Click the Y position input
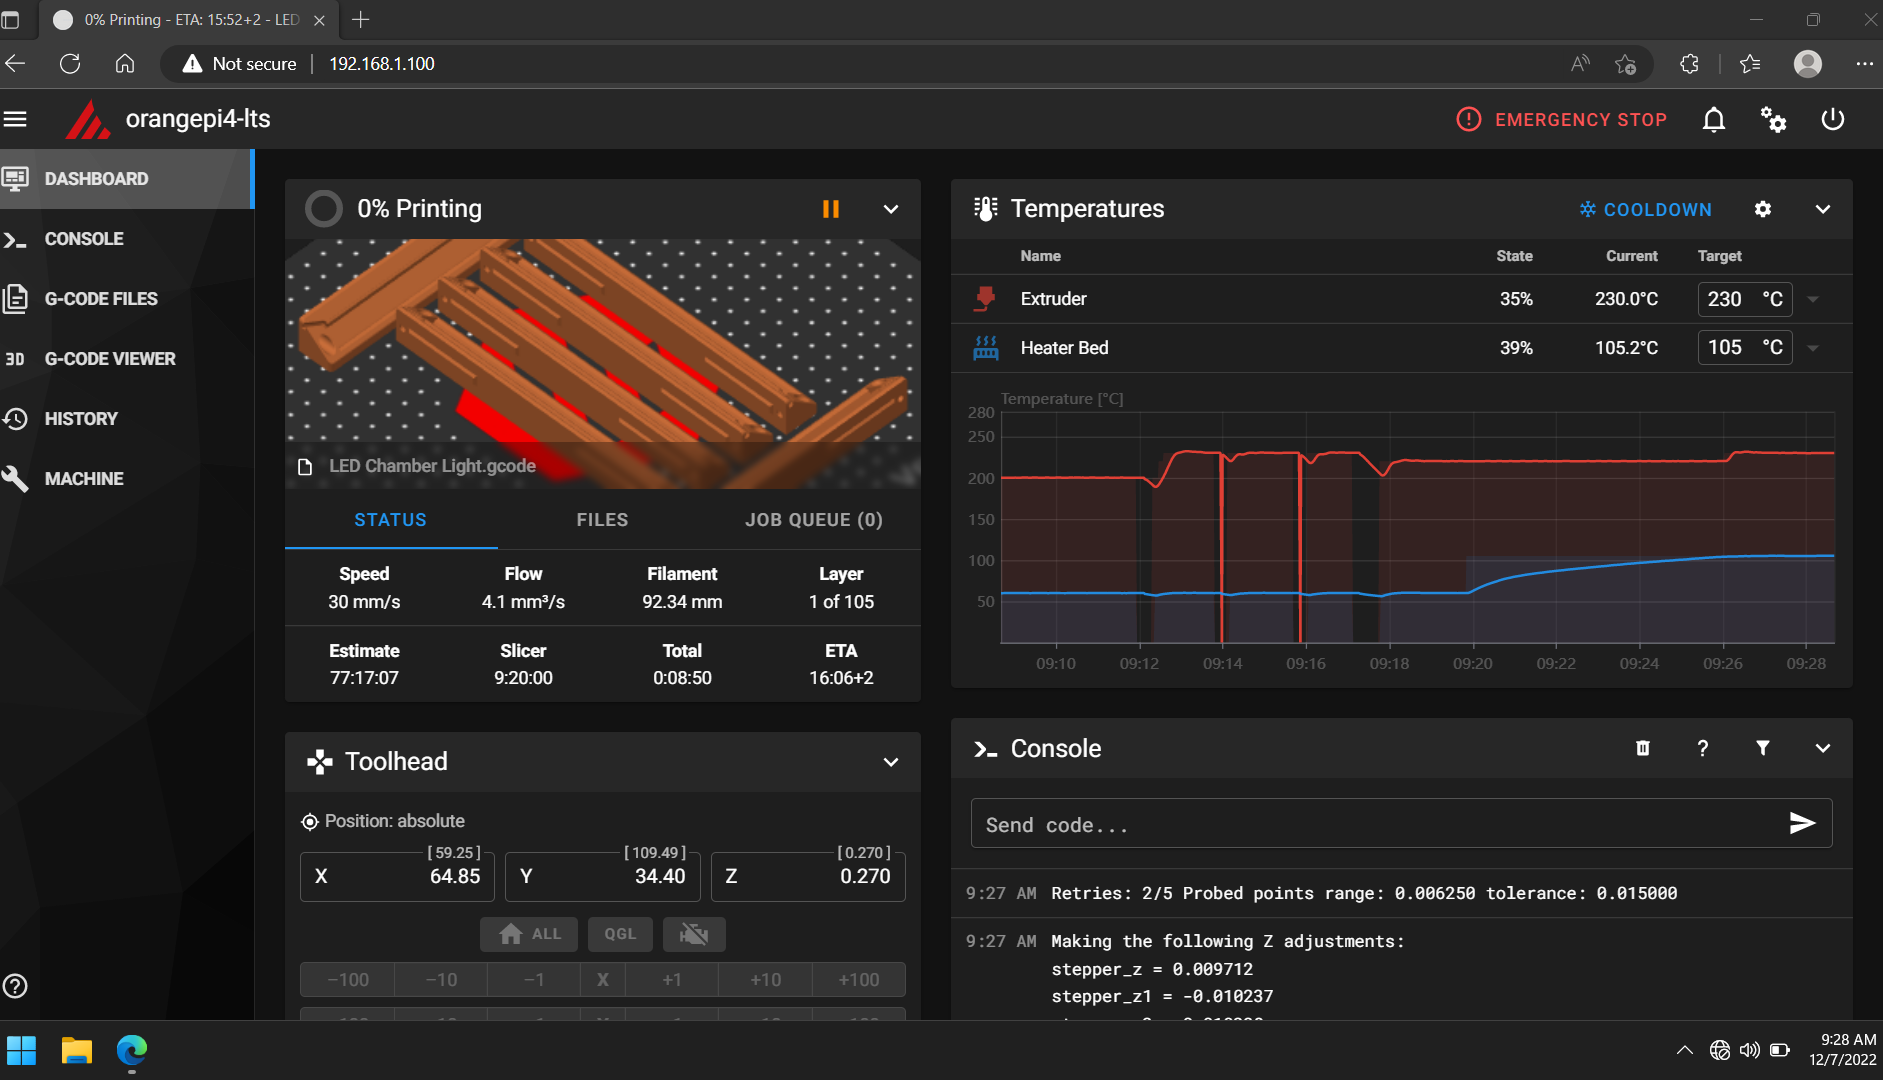1883x1080 pixels. coord(603,876)
